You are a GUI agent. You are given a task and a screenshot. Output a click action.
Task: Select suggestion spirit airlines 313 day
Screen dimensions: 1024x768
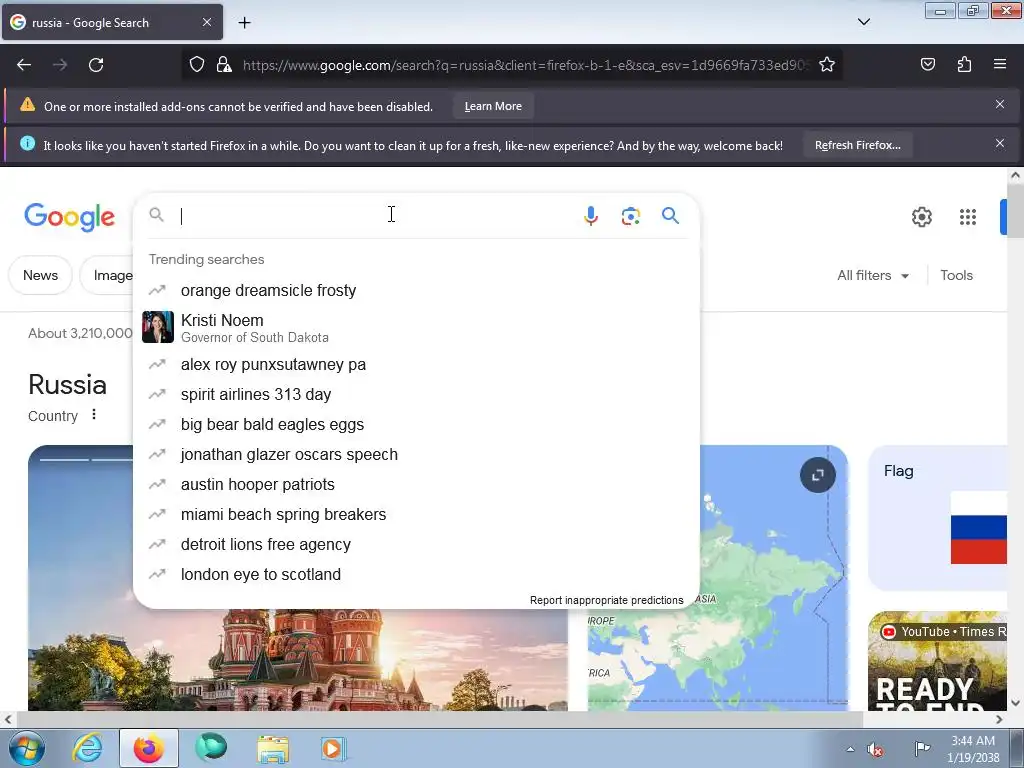coord(415,394)
